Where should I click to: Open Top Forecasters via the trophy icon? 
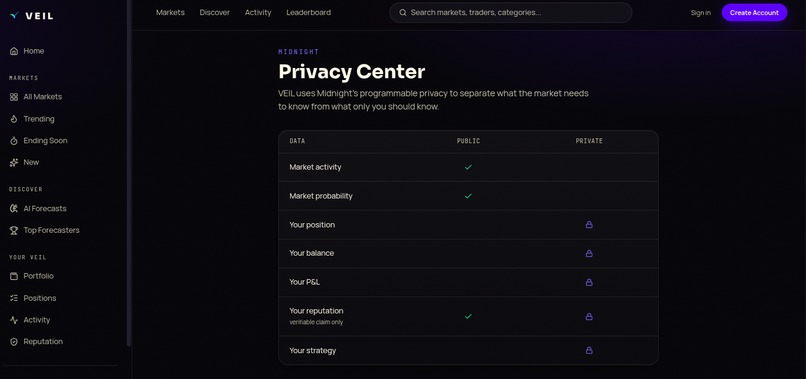(14, 230)
